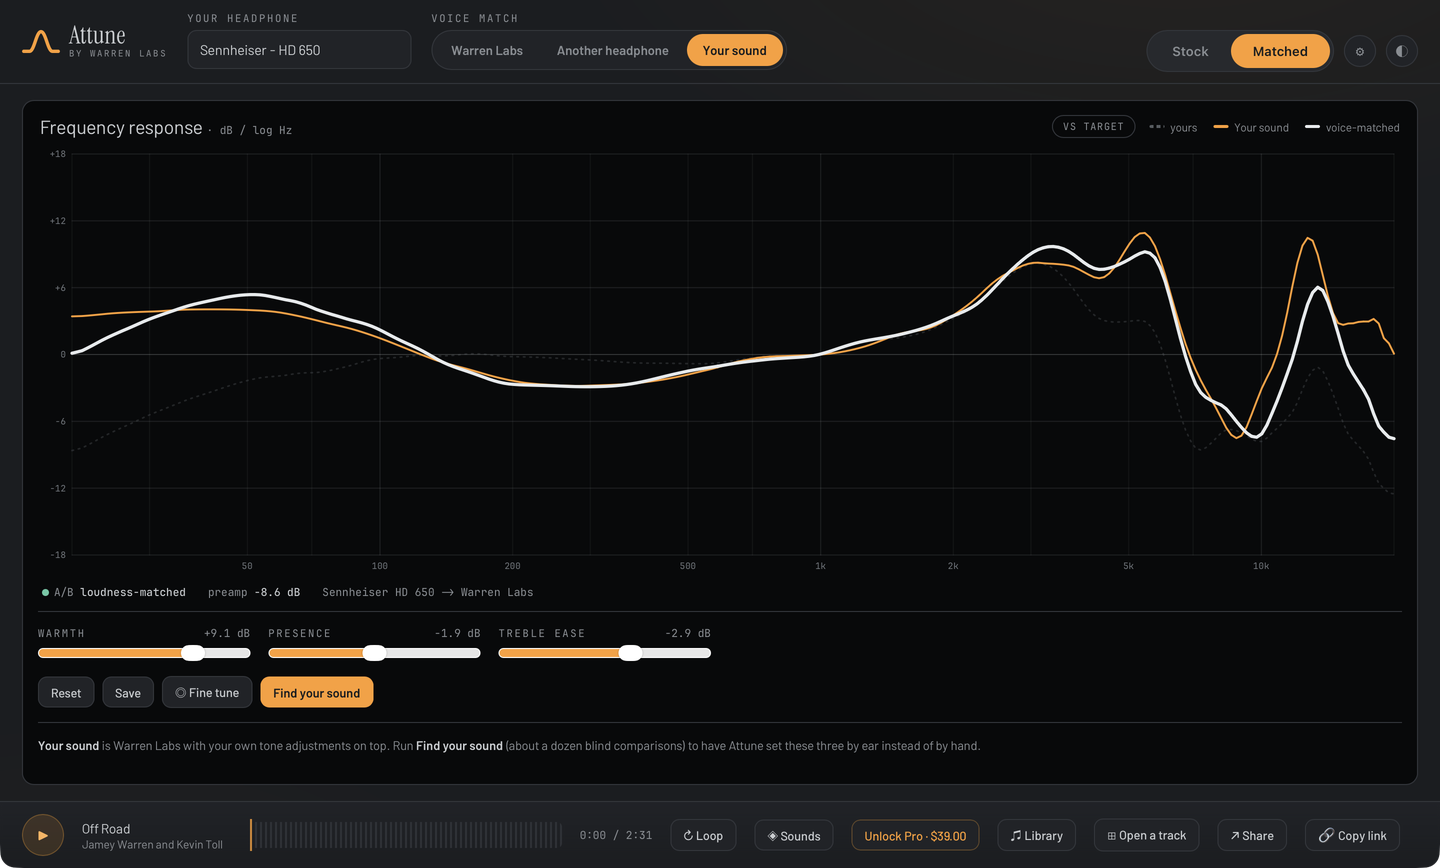Click the 0:00 / 2:31 time display

point(616,835)
